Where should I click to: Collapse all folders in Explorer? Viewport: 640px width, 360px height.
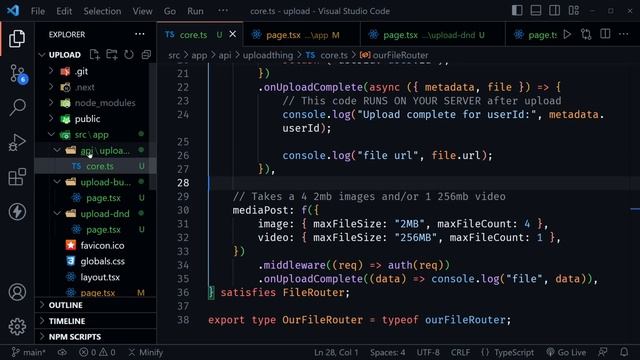tap(146, 54)
